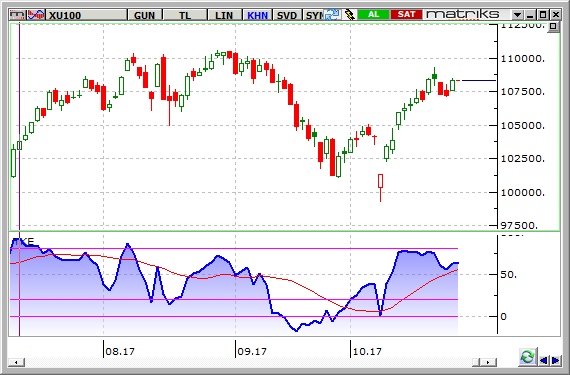The width and height of the screenshot is (570, 375).
Task: Minimize the chart window
Action: [x=530, y=15]
